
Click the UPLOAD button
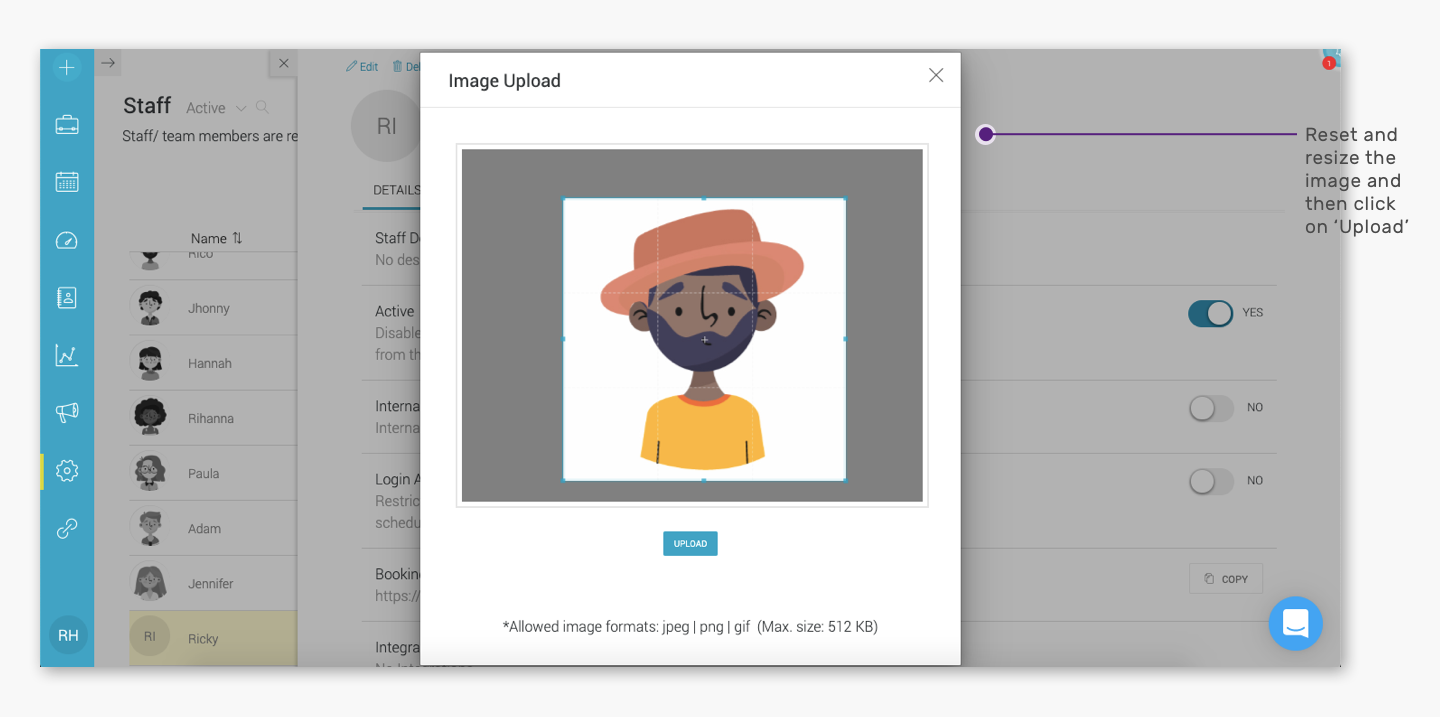[690, 544]
